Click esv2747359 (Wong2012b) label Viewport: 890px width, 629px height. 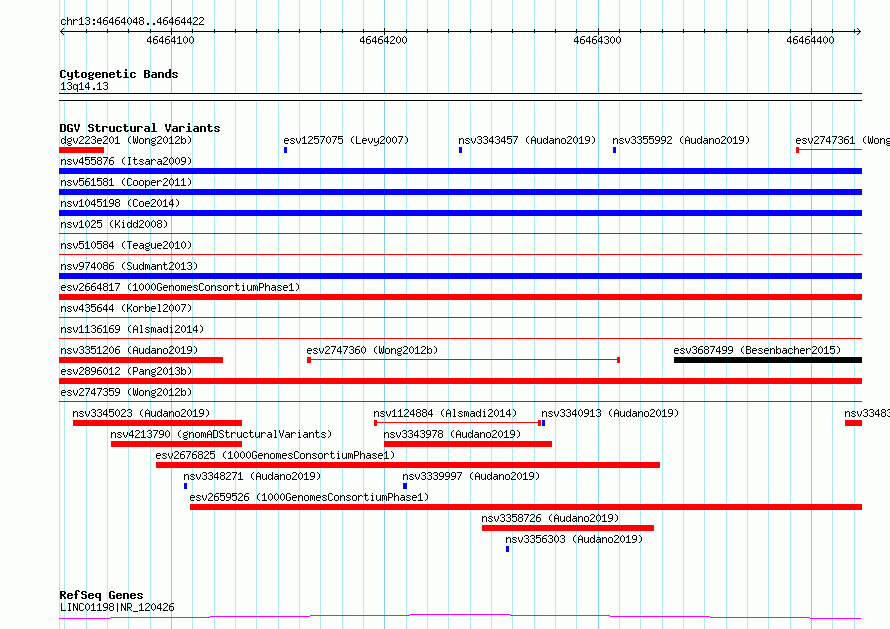(126, 392)
